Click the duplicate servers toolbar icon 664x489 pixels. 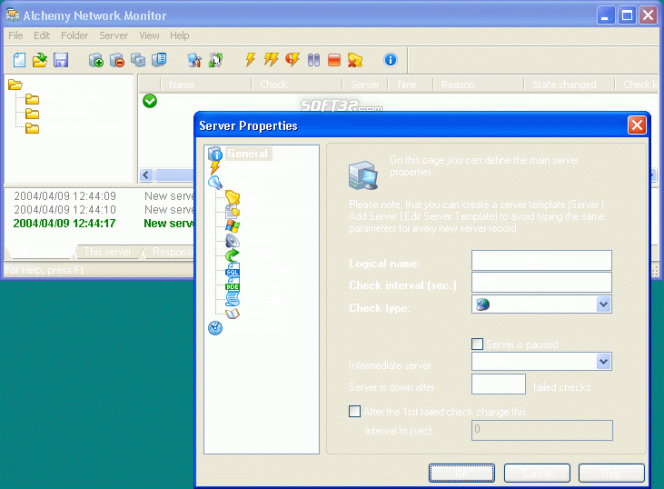pyautogui.click(x=138, y=60)
